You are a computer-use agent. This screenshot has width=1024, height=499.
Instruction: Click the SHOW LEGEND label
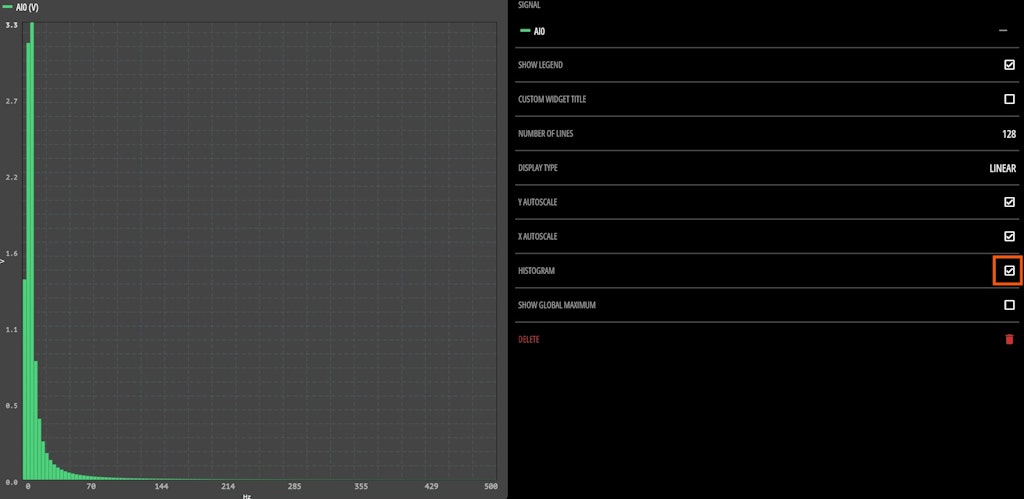tap(541, 65)
